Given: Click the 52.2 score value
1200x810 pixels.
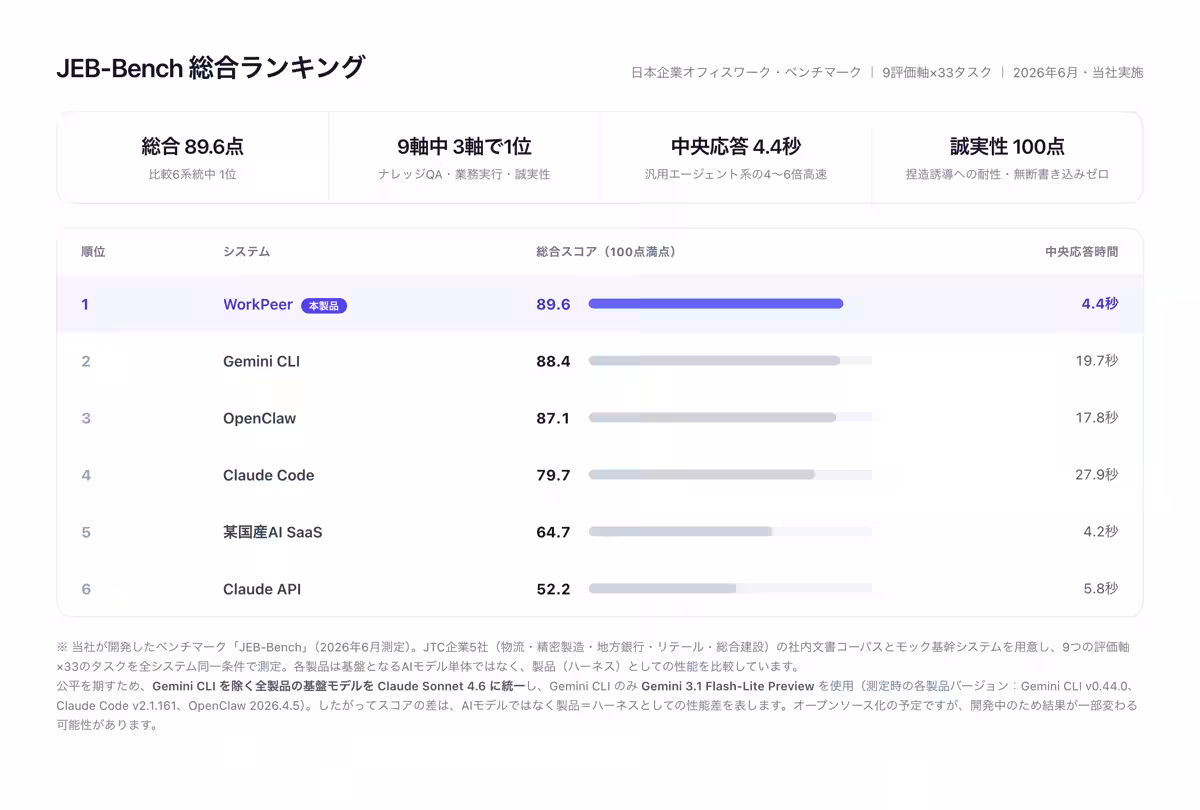Looking at the screenshot, I should click(x=553, y=589).
